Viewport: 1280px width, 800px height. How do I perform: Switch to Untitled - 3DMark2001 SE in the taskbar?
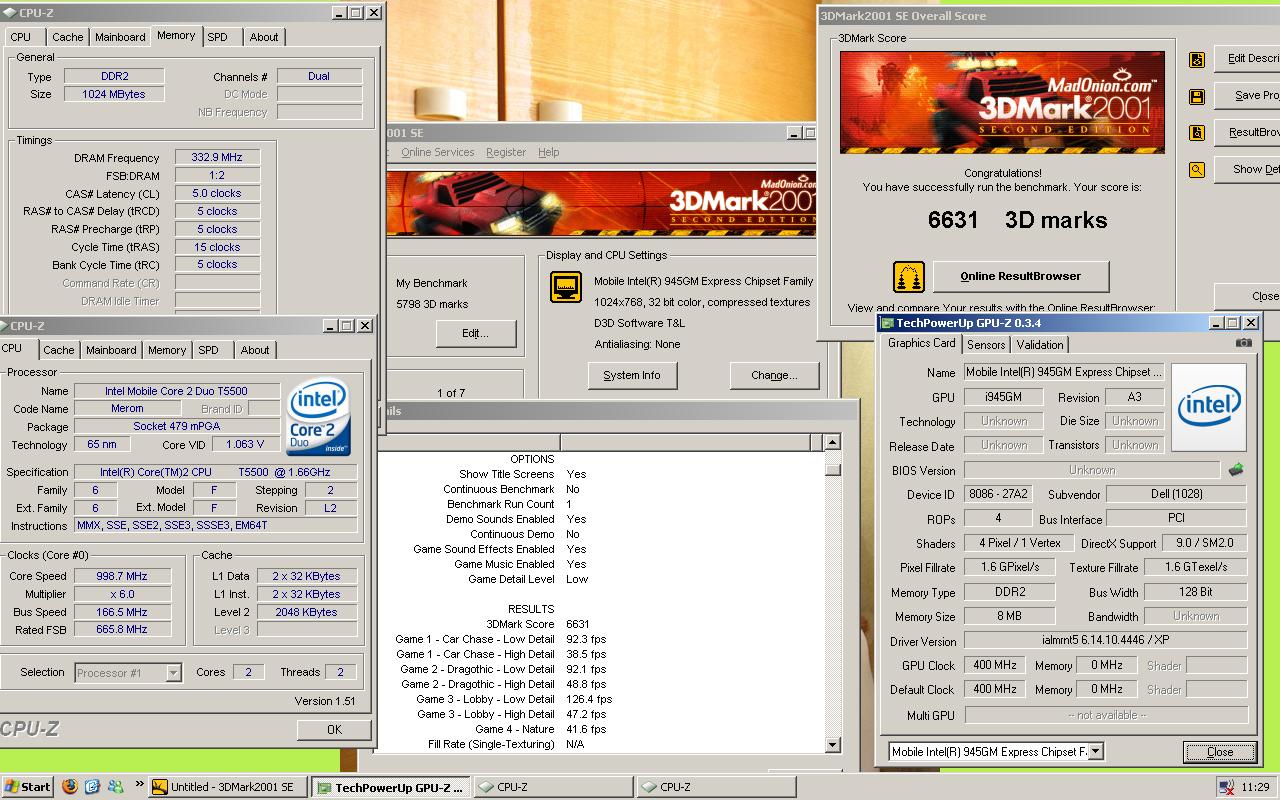227,787
